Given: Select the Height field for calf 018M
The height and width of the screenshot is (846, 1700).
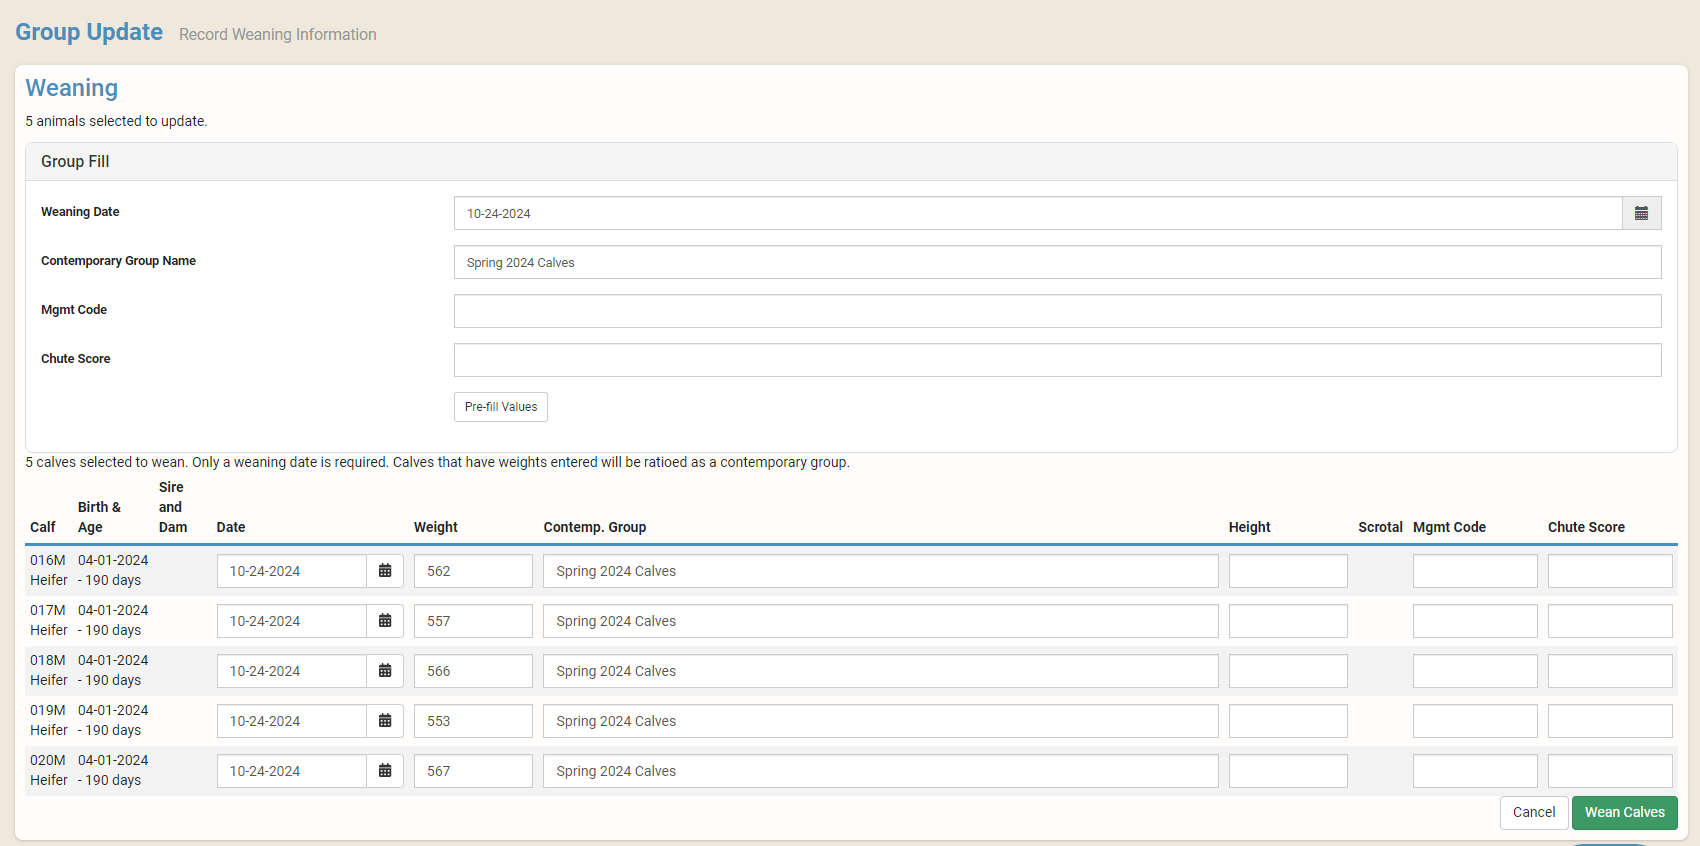Looking at the screenshot, I should [x=1288, y=671].
